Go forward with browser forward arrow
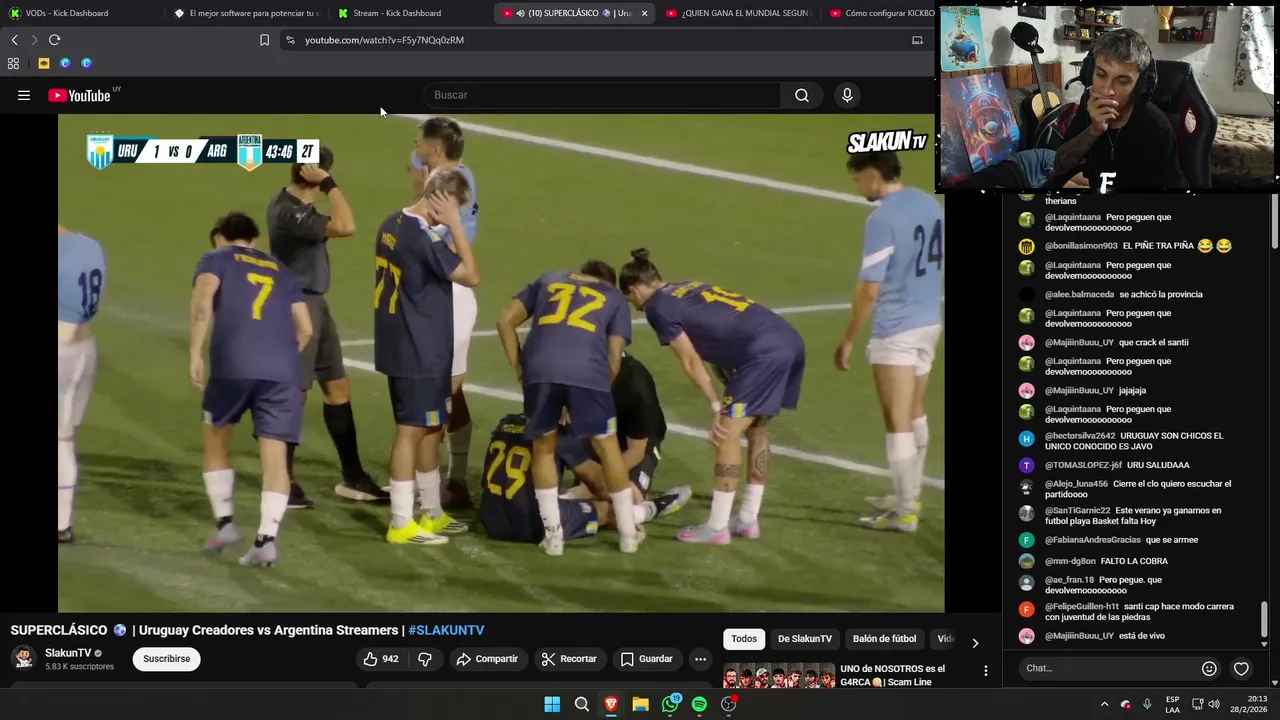The height and width of the screenshot is (720, 1280). pyautogui.click(x=33, y=40)
